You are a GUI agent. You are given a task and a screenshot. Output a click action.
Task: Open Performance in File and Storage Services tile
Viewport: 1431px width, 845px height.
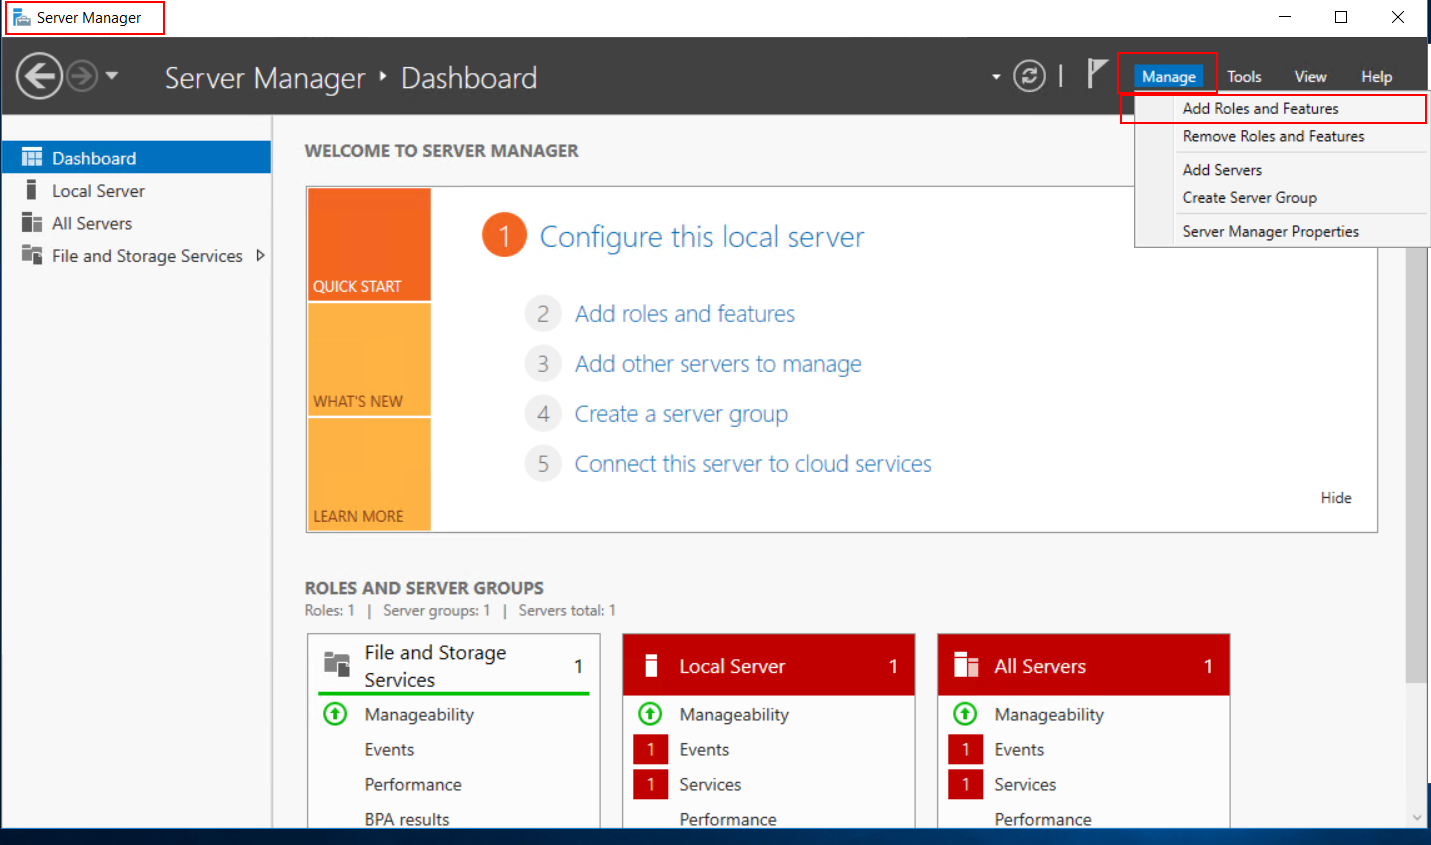(413, 785)
